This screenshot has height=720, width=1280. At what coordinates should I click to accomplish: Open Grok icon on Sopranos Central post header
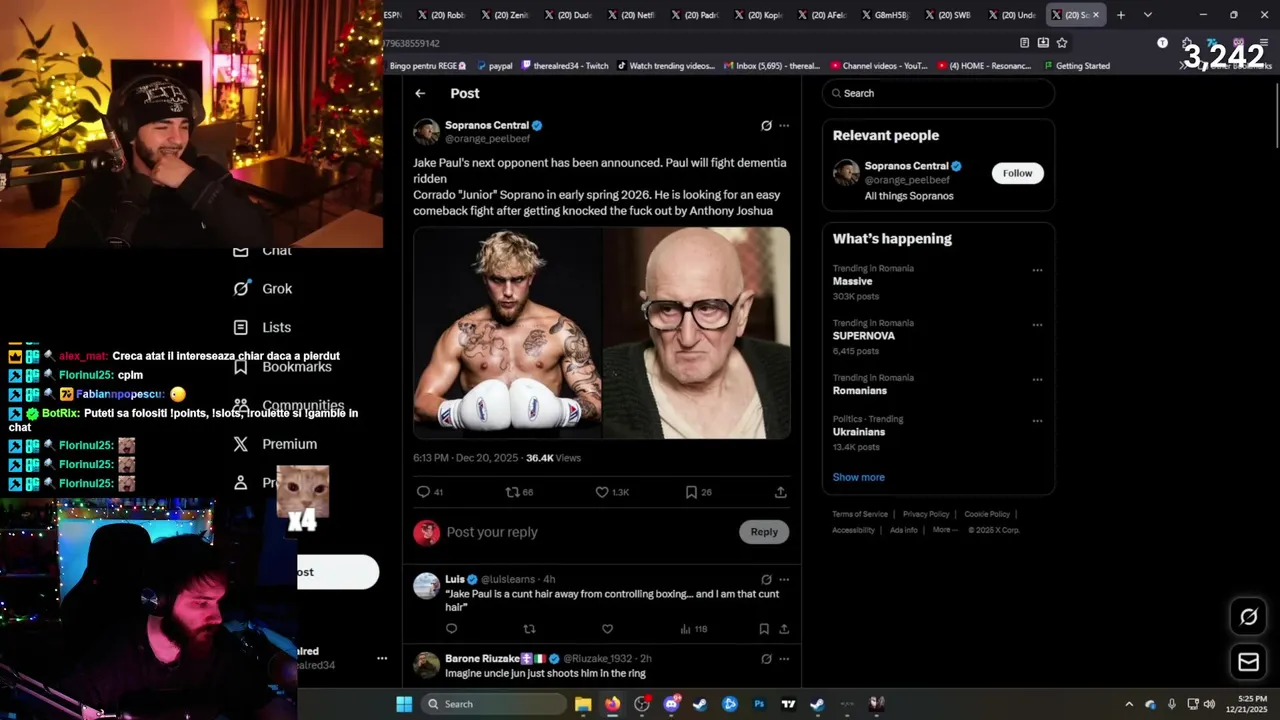click(x=766, y=126)
